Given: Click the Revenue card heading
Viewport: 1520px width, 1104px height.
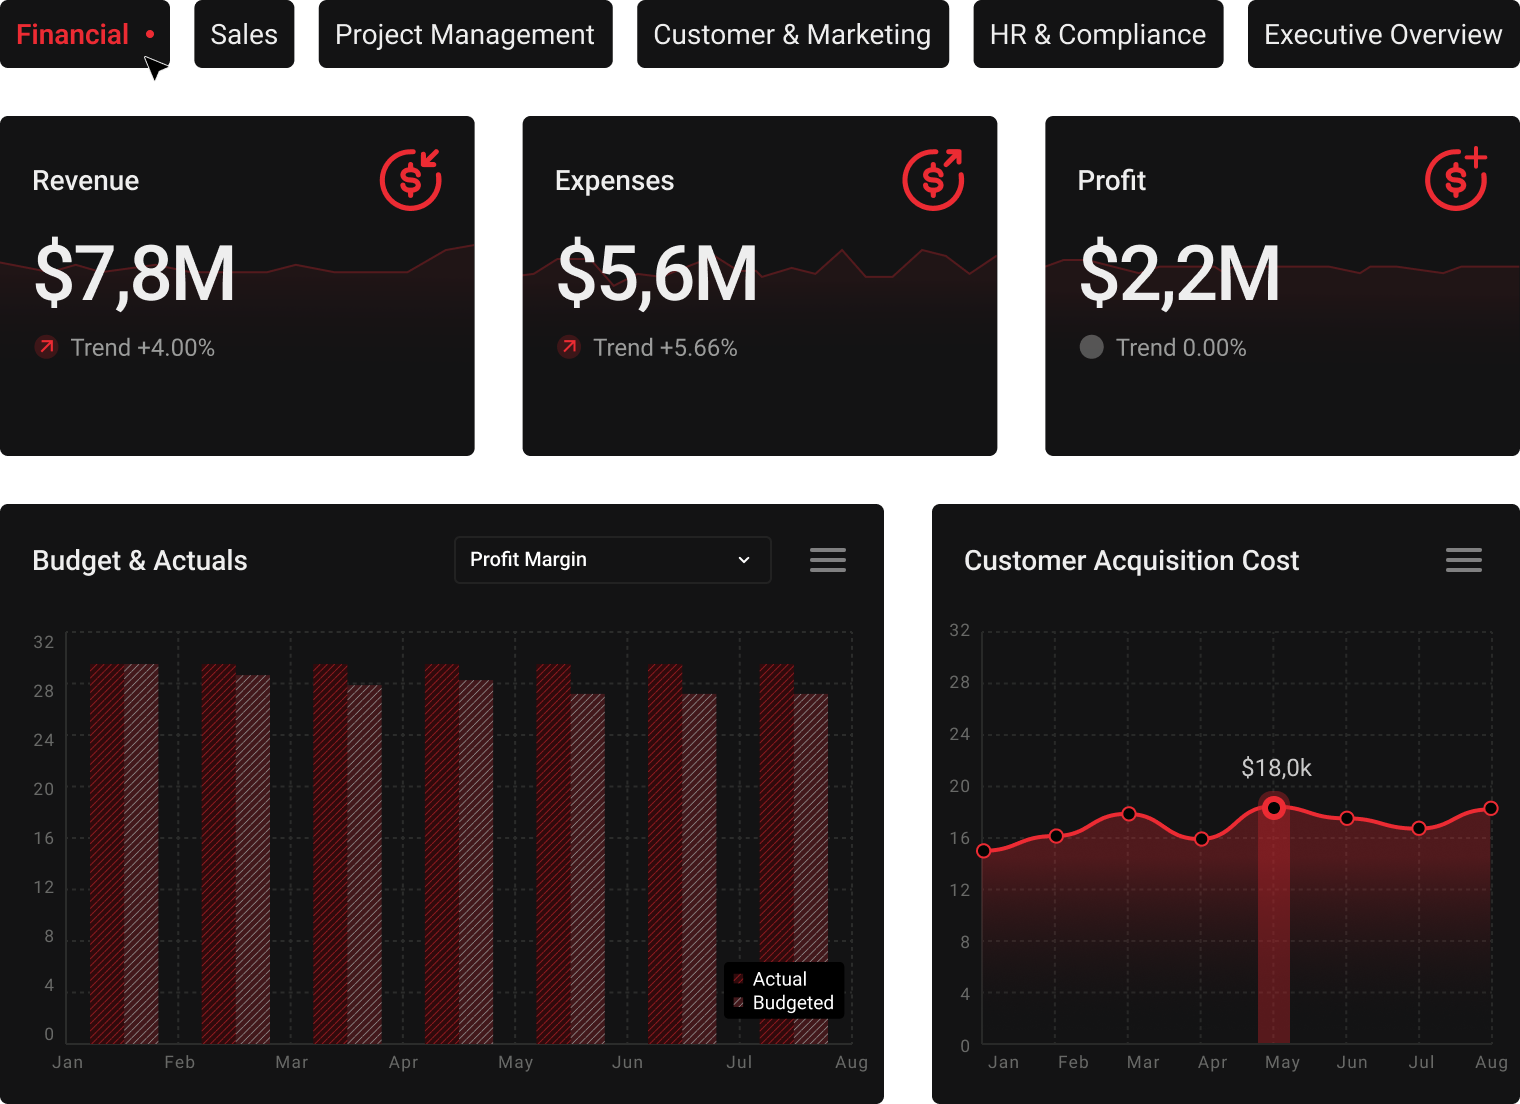Looking at the screenshot, I should [x=86, y=181].
